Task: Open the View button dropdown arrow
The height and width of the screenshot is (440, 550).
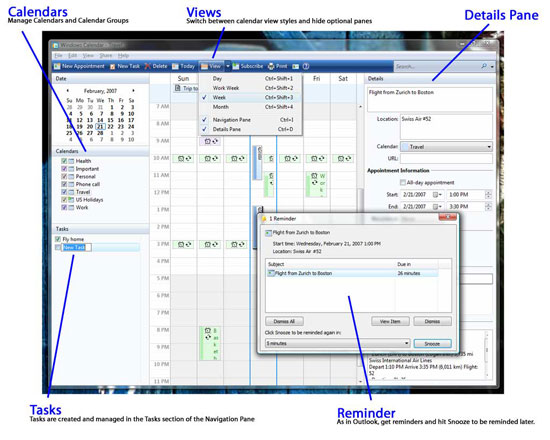Action: [228, 66]
